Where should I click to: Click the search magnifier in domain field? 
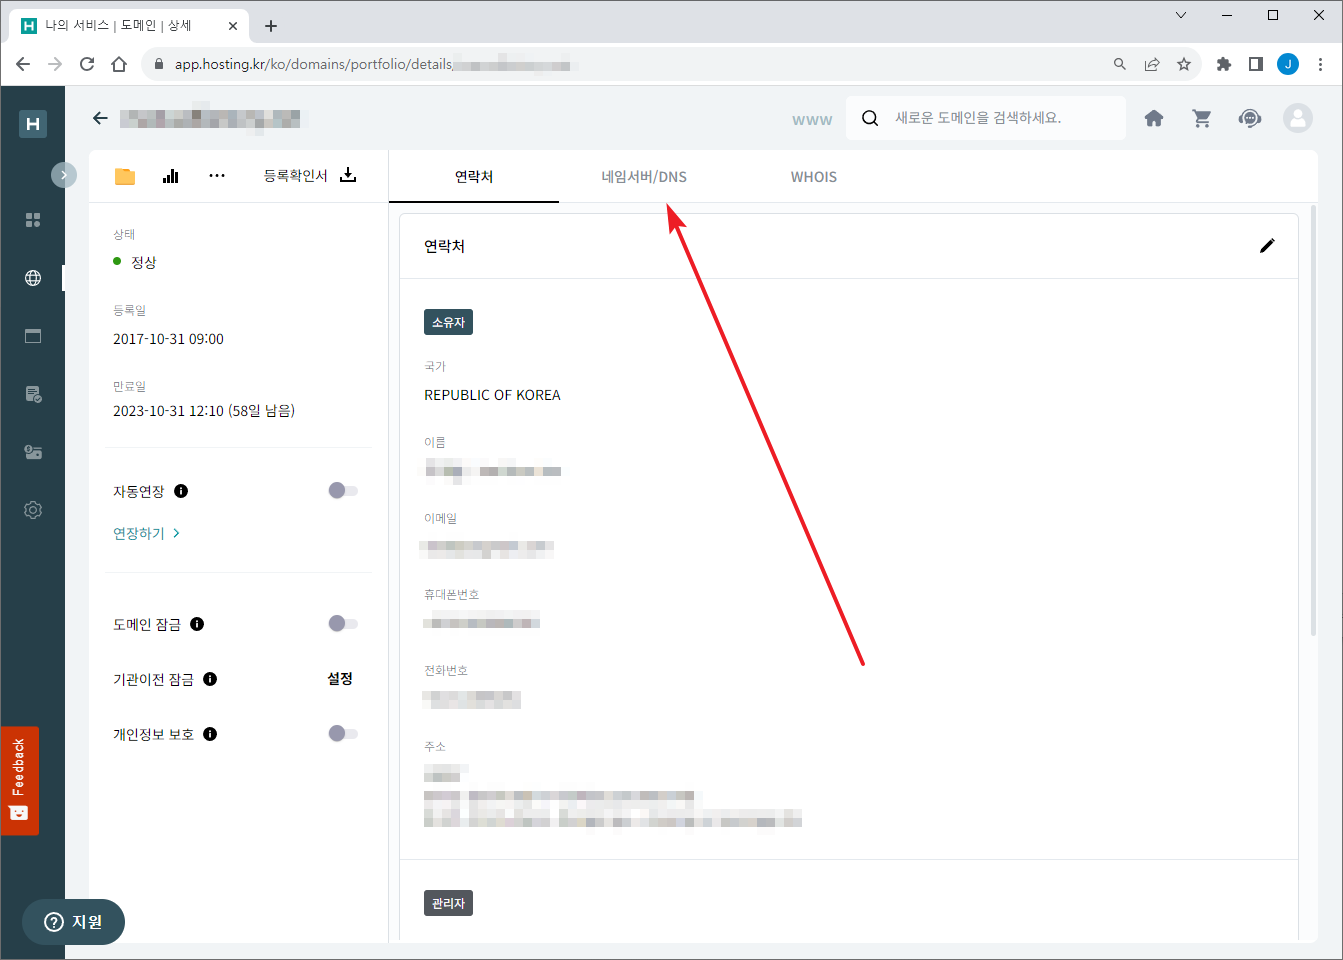(870, 118)
